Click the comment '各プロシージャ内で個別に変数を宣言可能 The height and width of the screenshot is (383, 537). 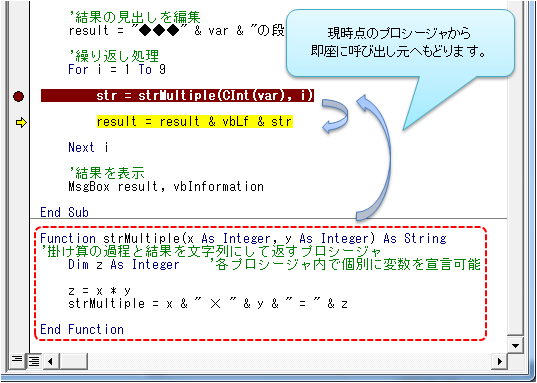(x=345, y=264)
